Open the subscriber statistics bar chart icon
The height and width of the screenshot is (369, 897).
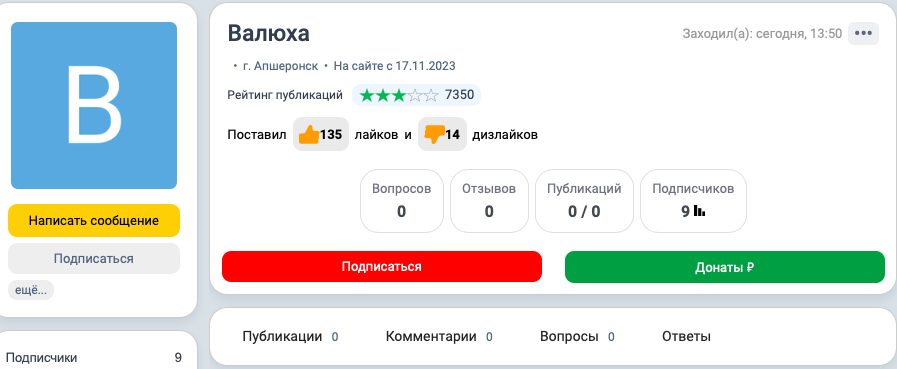(x=699, y=211)
